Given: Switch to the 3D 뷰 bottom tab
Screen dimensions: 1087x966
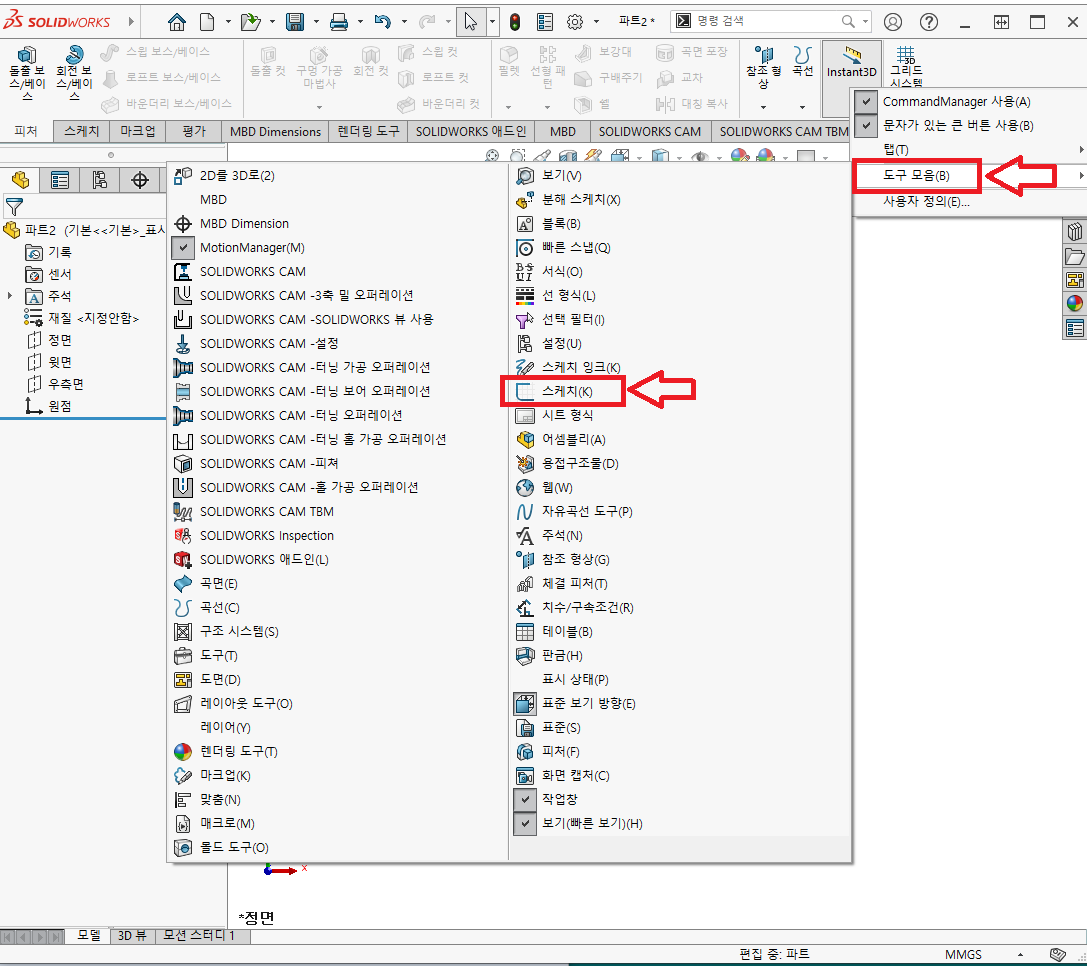Looking at the screenshot, I should [132, 936].
